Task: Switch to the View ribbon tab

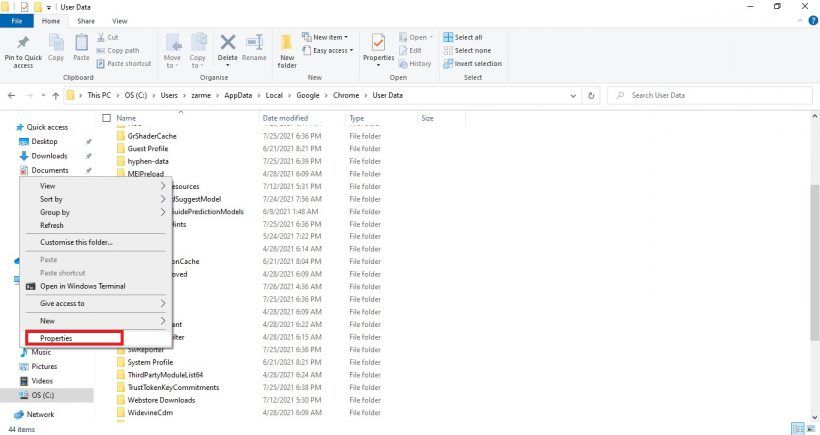Action: coord(120,20)
